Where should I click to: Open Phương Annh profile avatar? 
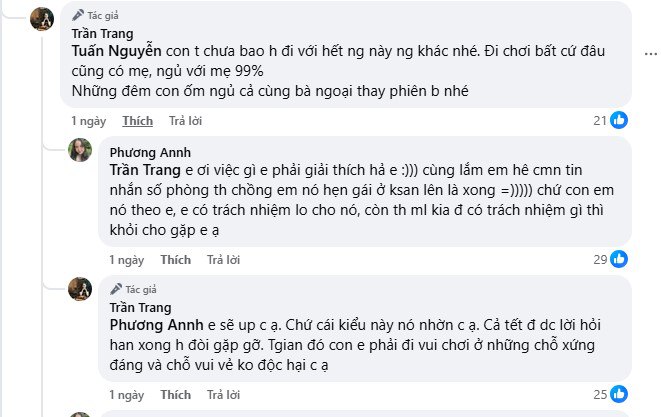80,152
